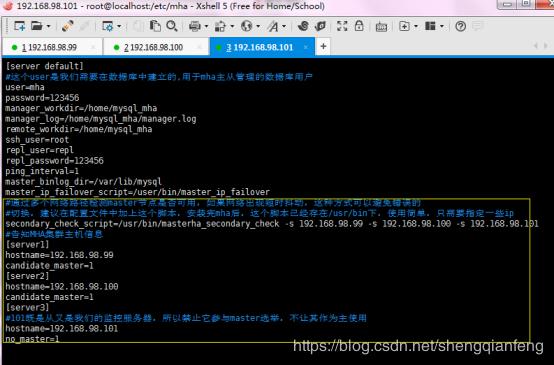Expand the Print dropdown arrow
The width and height of the screenshot is (554, 365).
206,26
